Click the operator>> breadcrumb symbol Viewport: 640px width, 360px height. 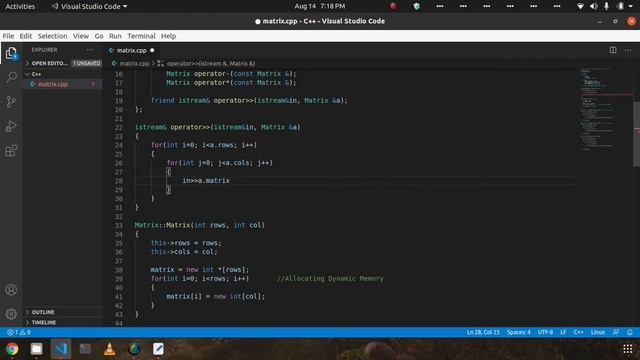tap(211, 64)
